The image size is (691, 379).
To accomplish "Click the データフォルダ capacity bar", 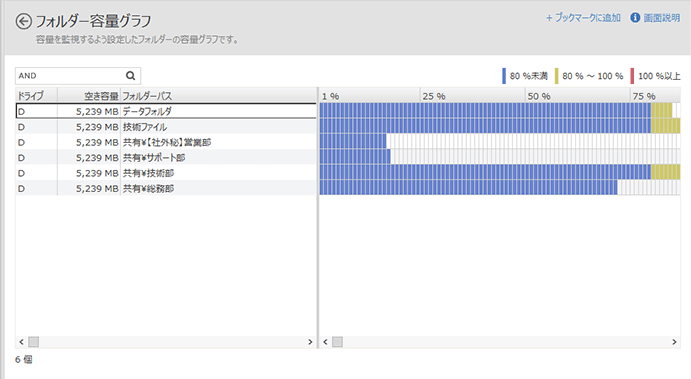I will click(x=496, y=111).
